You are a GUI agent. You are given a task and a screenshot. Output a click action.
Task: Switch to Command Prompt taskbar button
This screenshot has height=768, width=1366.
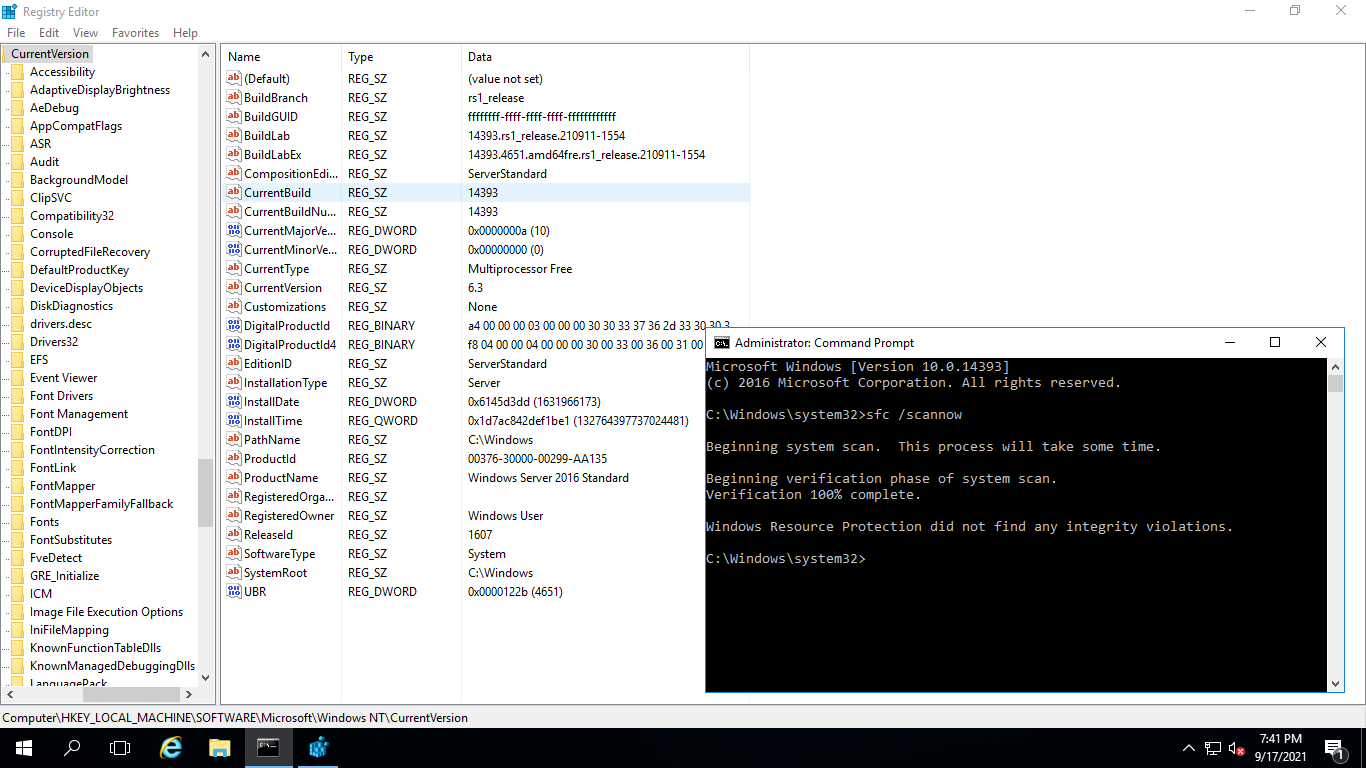point(268,747)
